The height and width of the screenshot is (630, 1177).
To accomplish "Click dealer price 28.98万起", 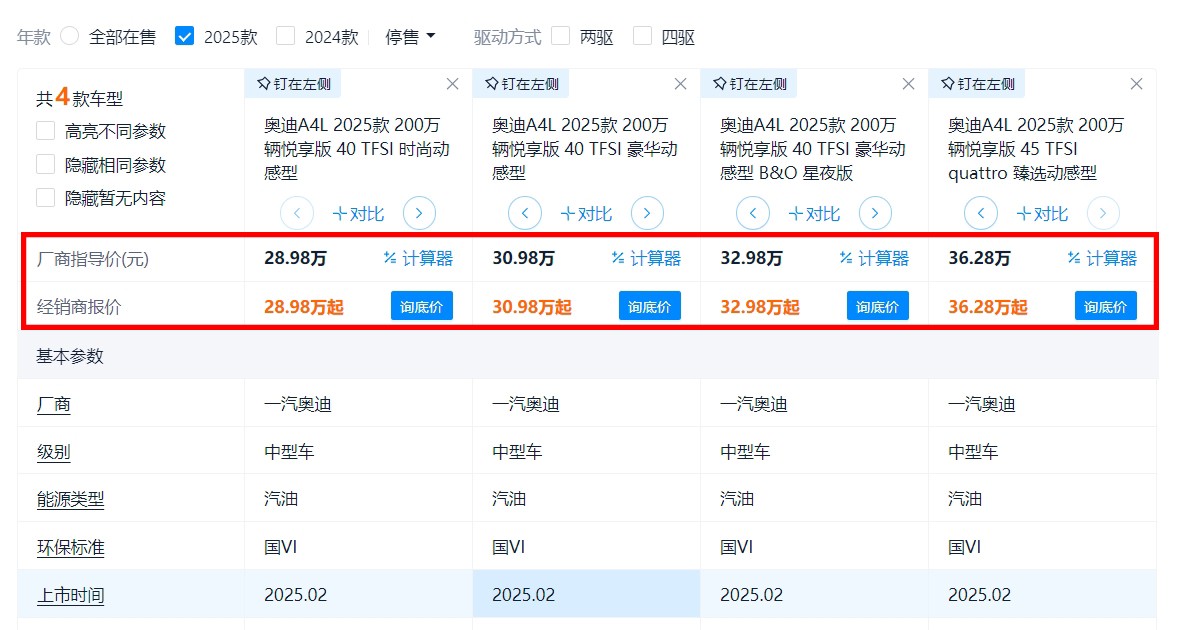I will coord(304,307).
